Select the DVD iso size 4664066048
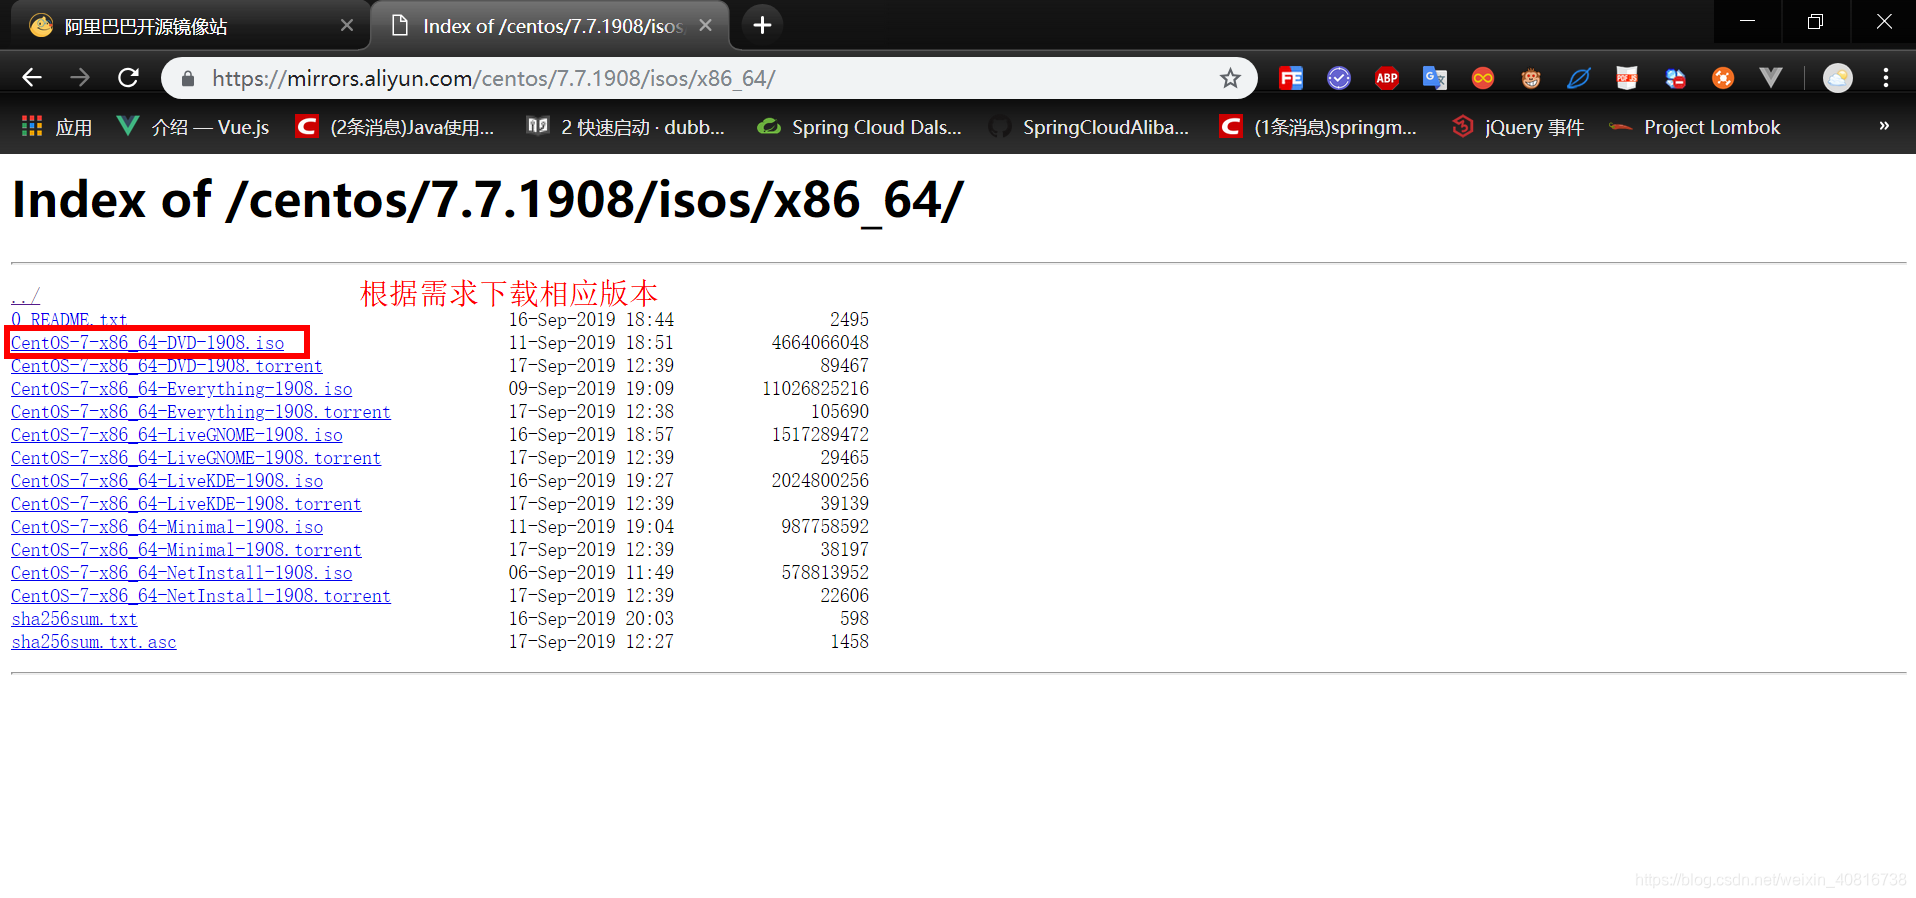This screenshot has height=898, width=1916. click(x=820, y=343)
